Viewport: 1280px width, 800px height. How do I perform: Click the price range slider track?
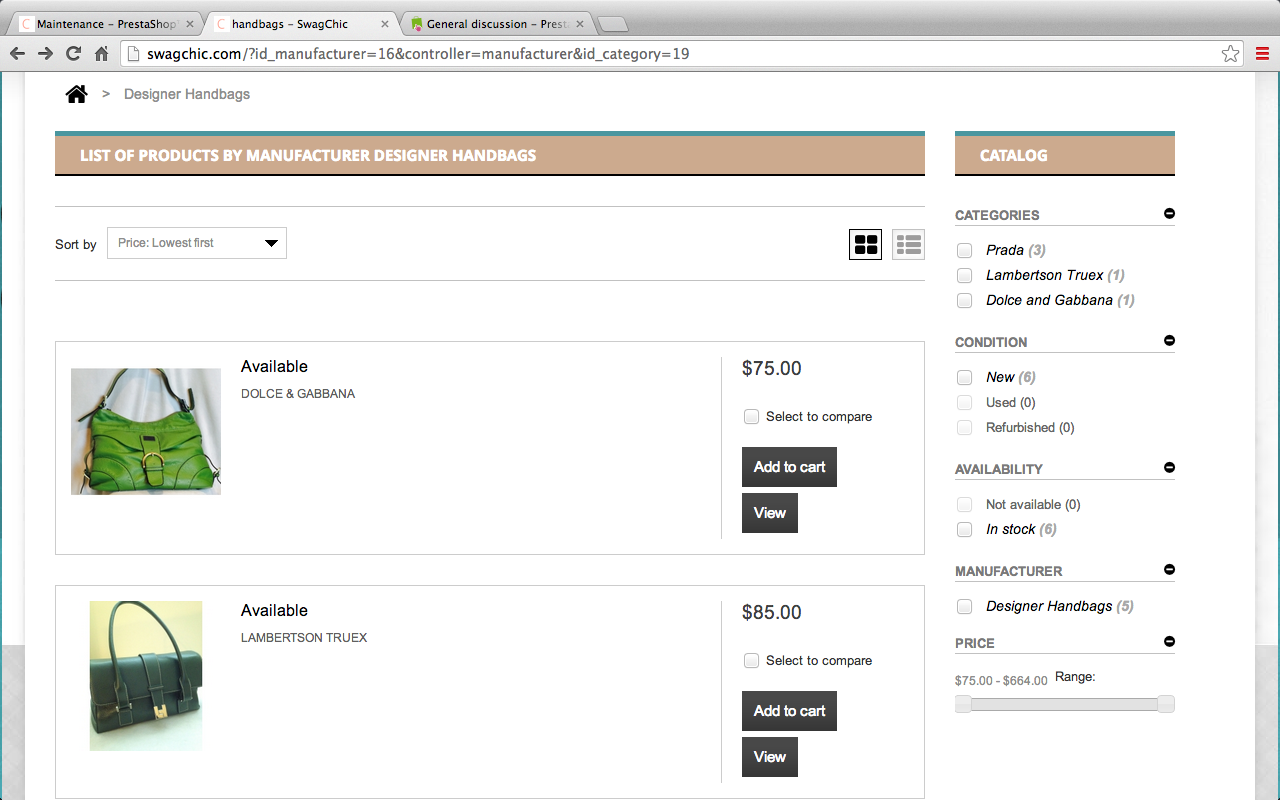coord(1065,704)
